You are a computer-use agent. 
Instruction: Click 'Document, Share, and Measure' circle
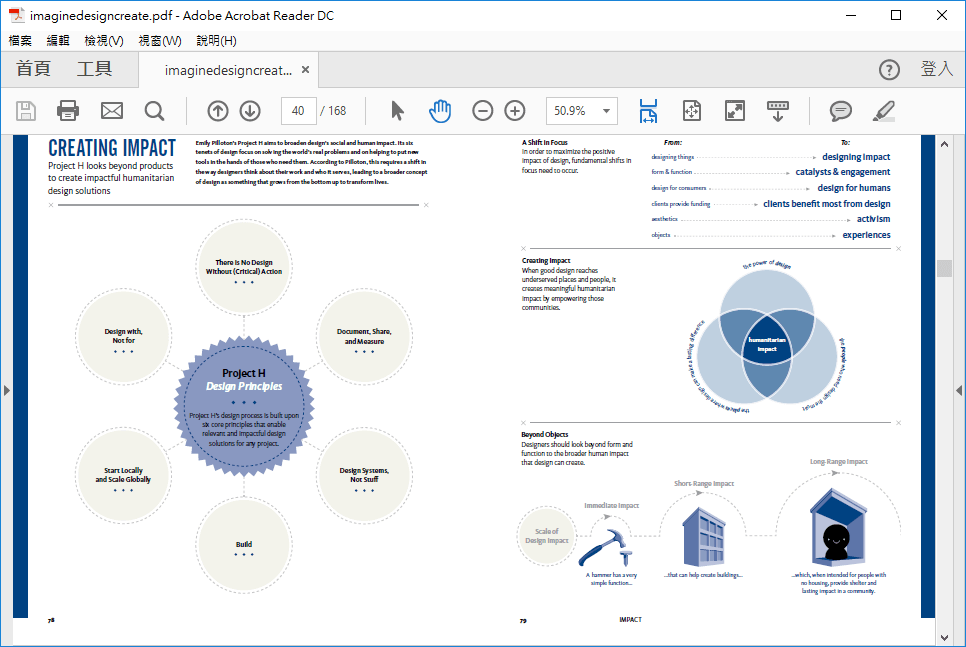364,336
